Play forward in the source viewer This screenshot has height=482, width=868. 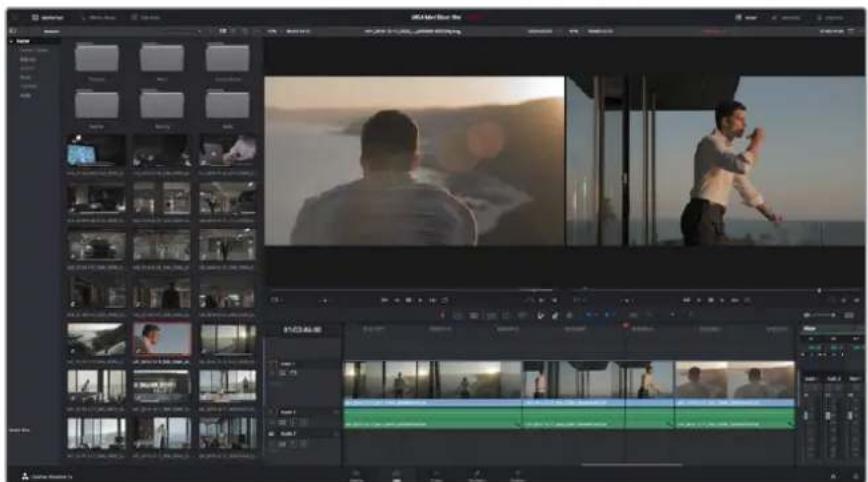pyautogui.click(x=421, y=300)
